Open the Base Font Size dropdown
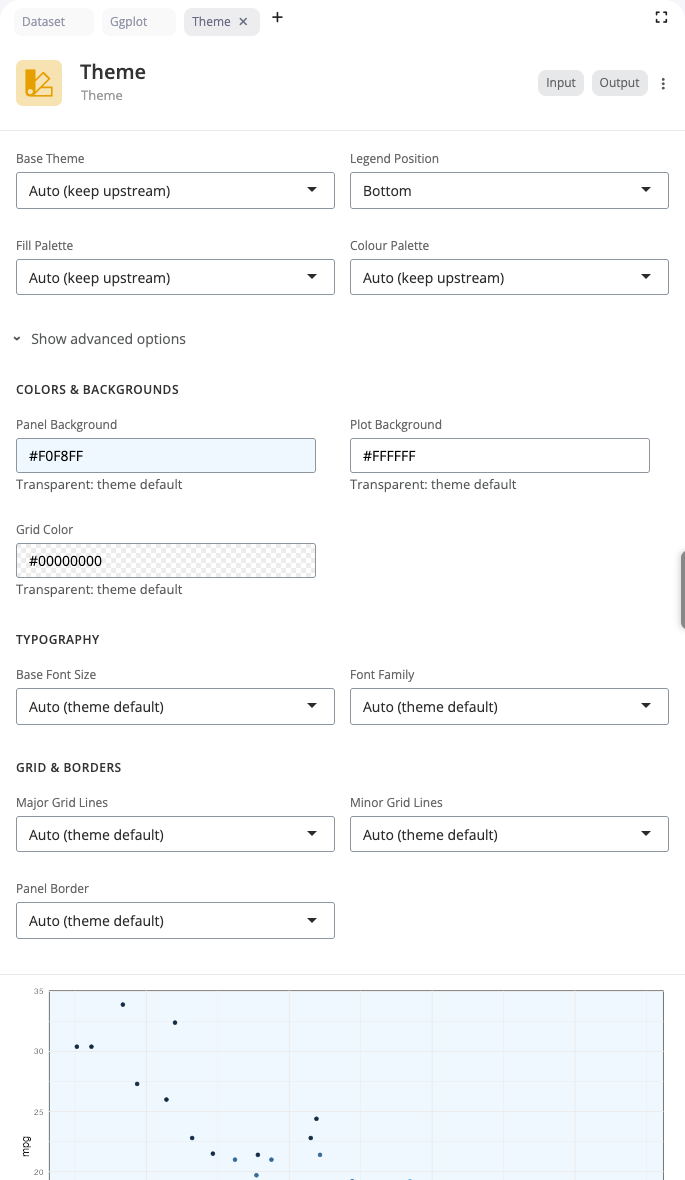 pos(175,707)
